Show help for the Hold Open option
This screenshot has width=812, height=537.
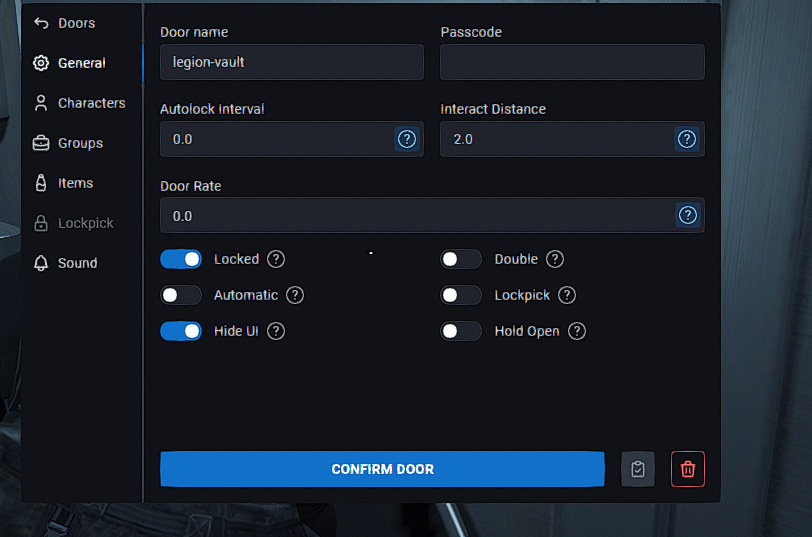pyautogui.click(x=576, y=331)
